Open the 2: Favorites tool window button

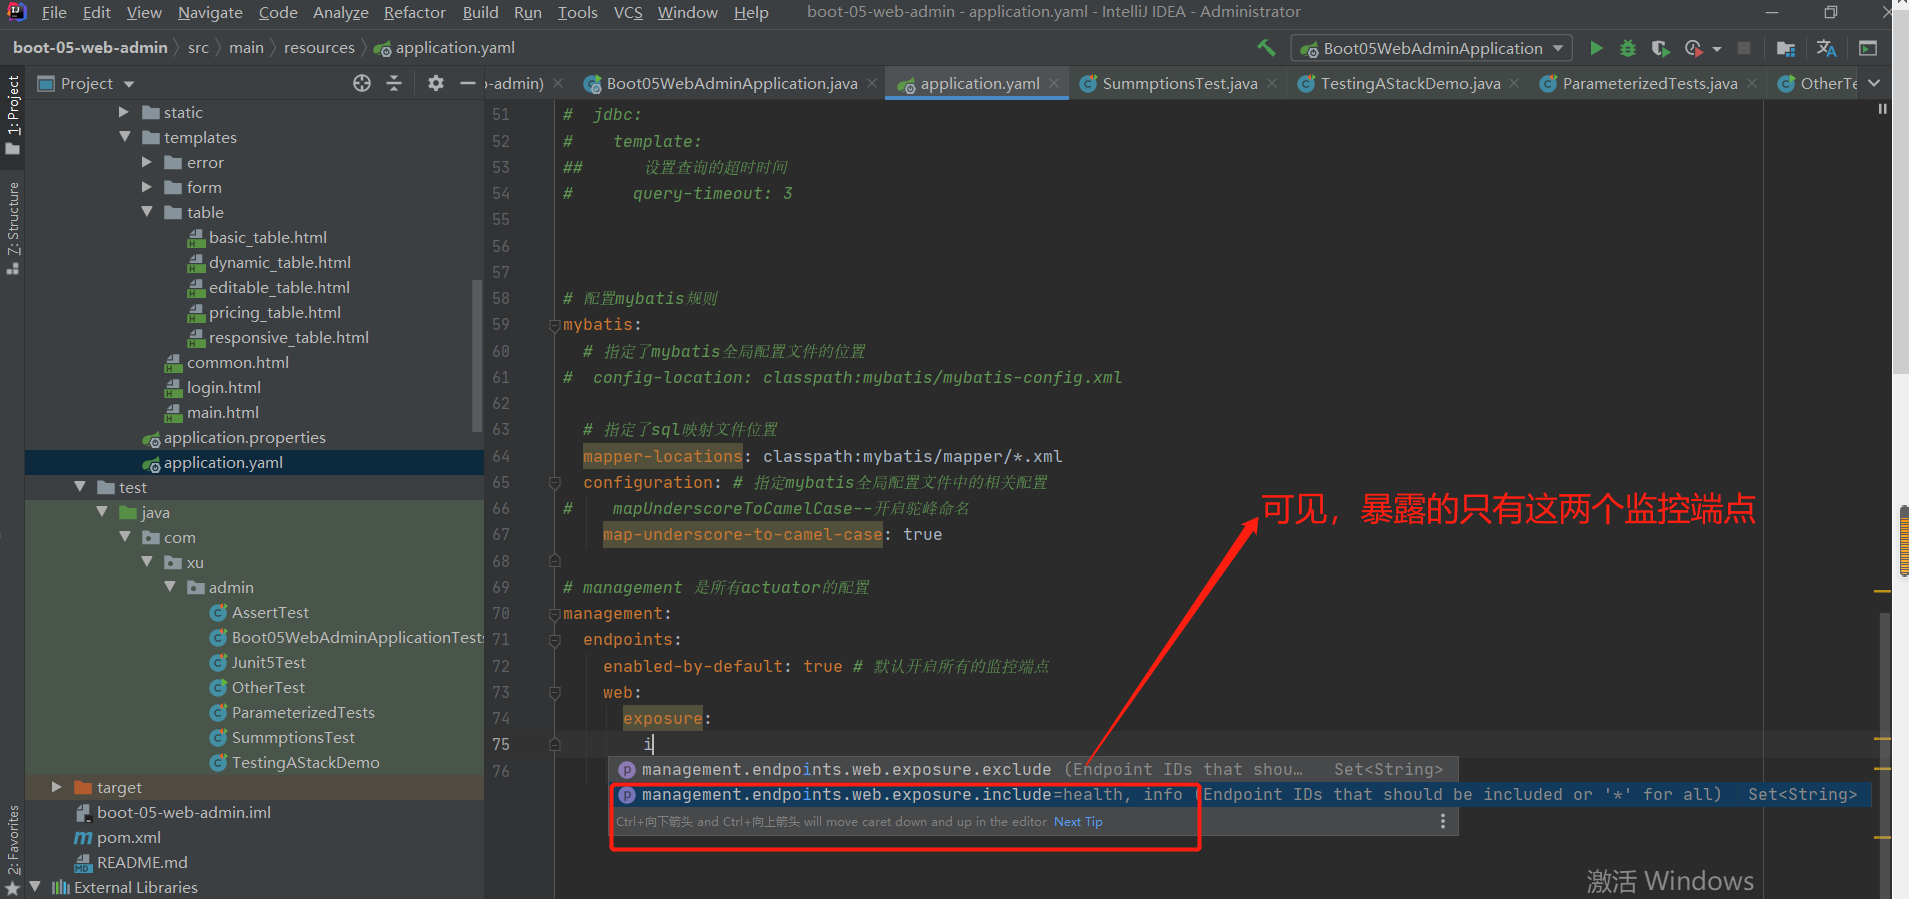12,848
